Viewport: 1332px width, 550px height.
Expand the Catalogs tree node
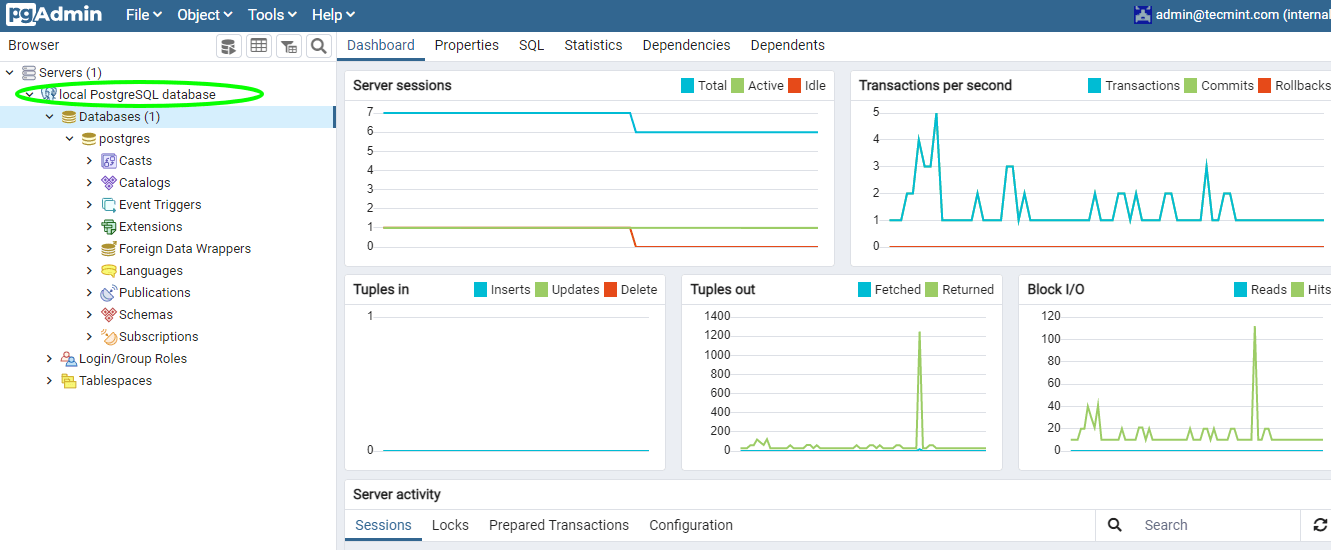[x=89, y=183]
